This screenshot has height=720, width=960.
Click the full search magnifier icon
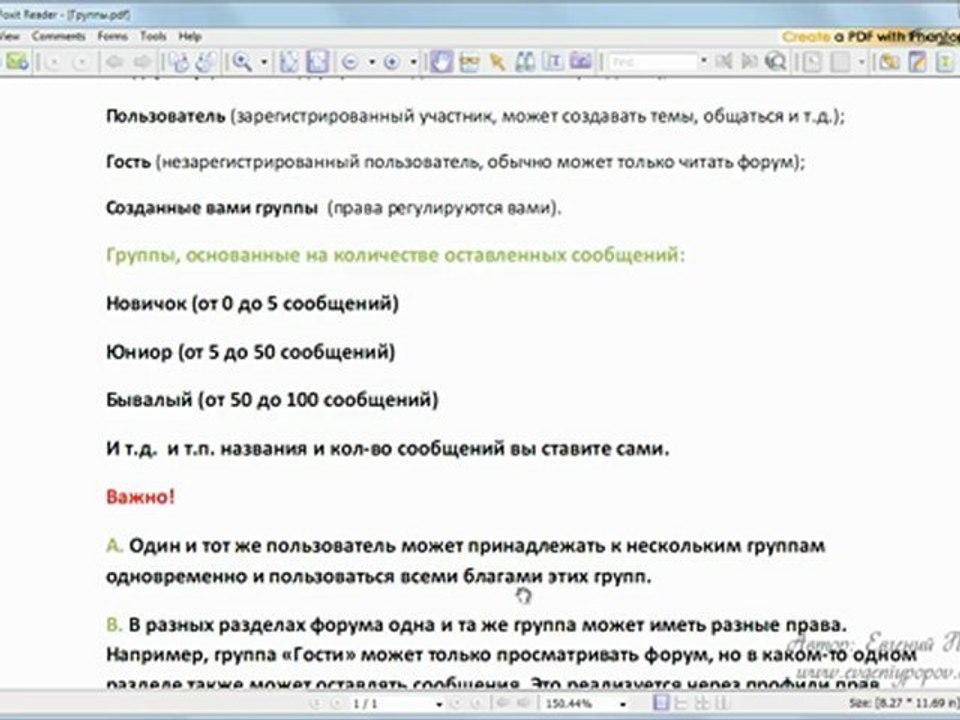pos(776,62)
